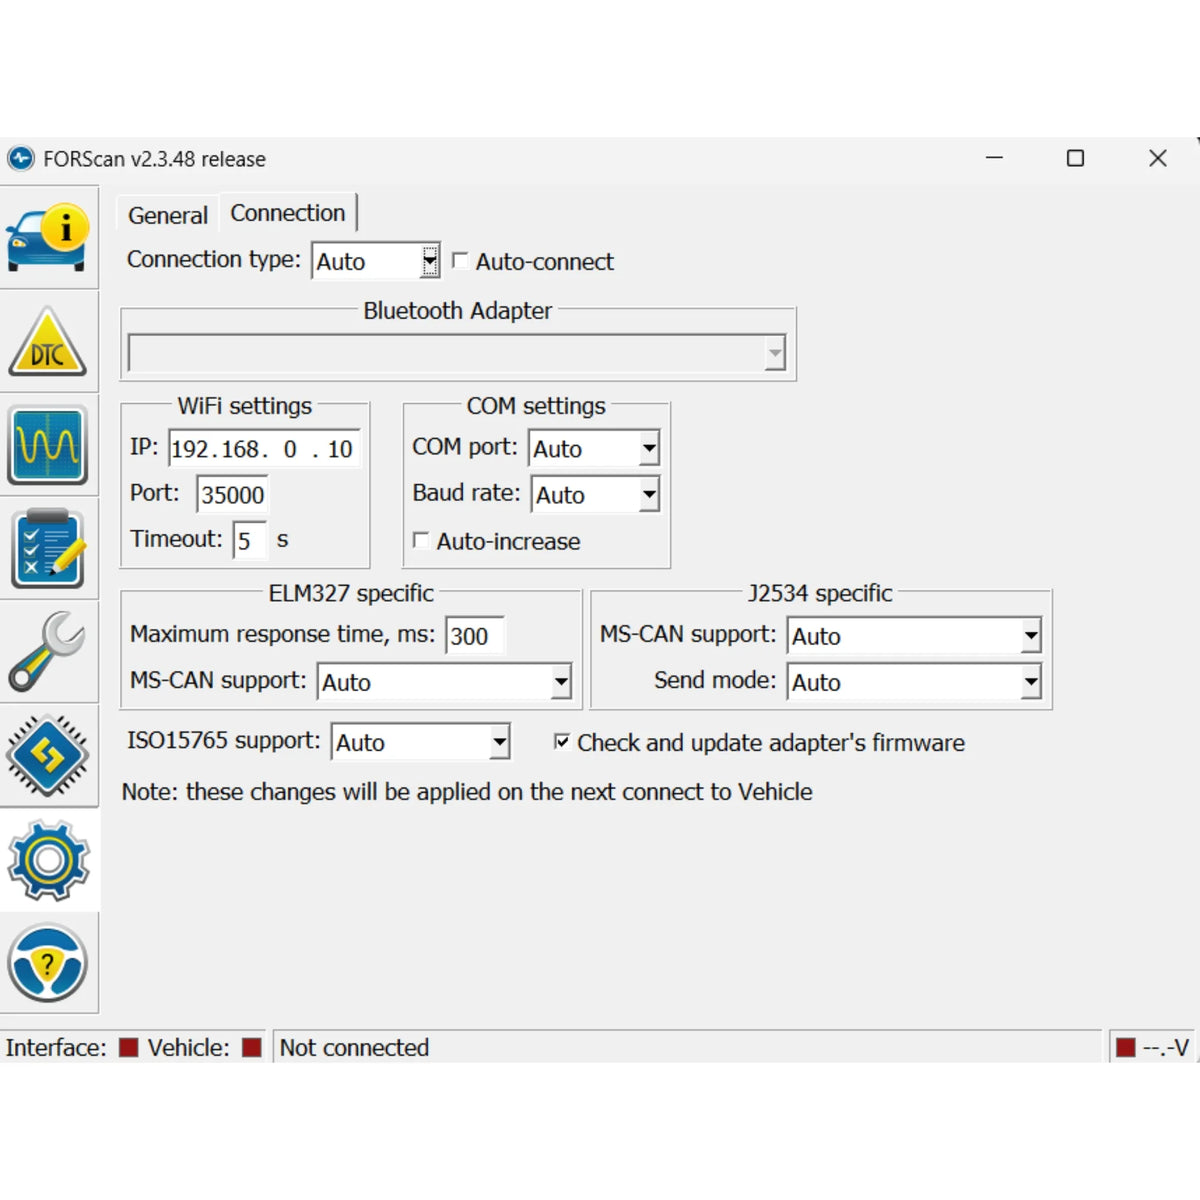Disable Check and update adapter's firmware
This screenshot has width=1200, height=1200.
point(562,743)
